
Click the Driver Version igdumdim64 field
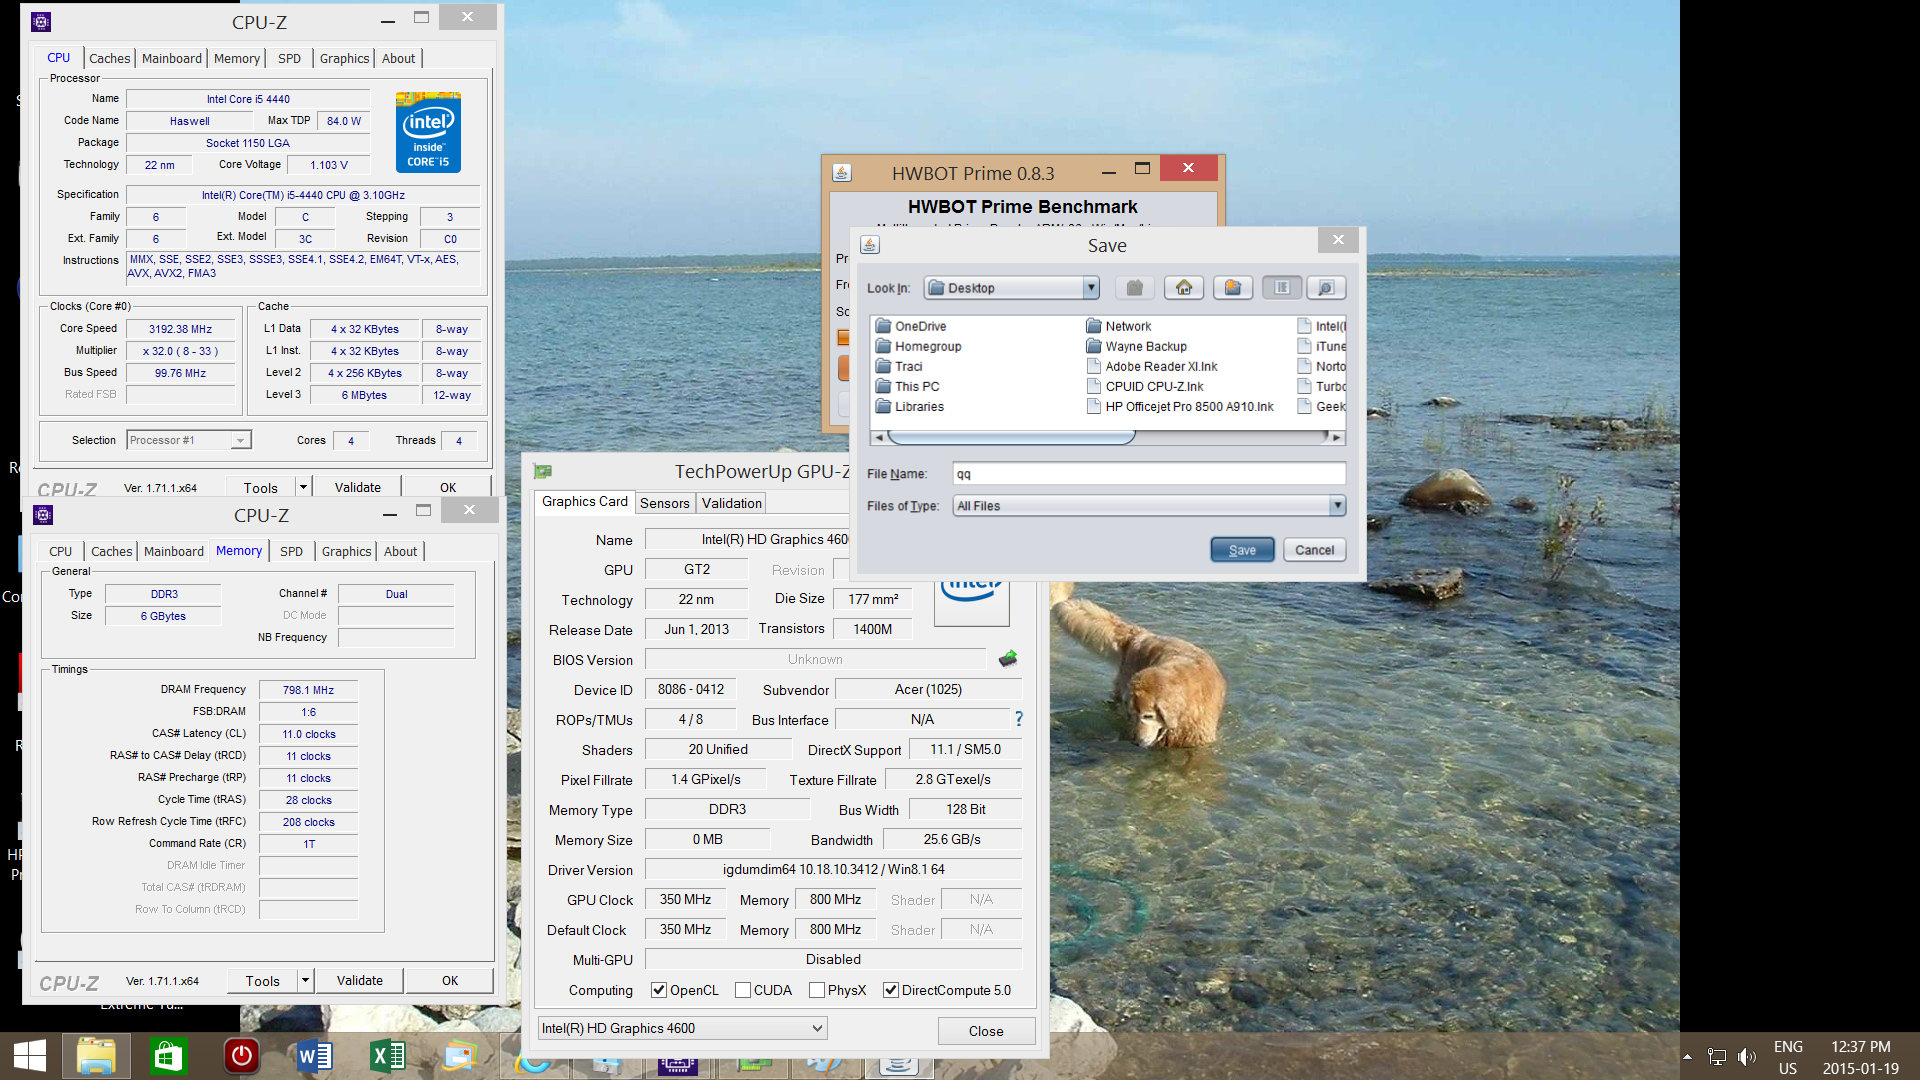[833, 869]
